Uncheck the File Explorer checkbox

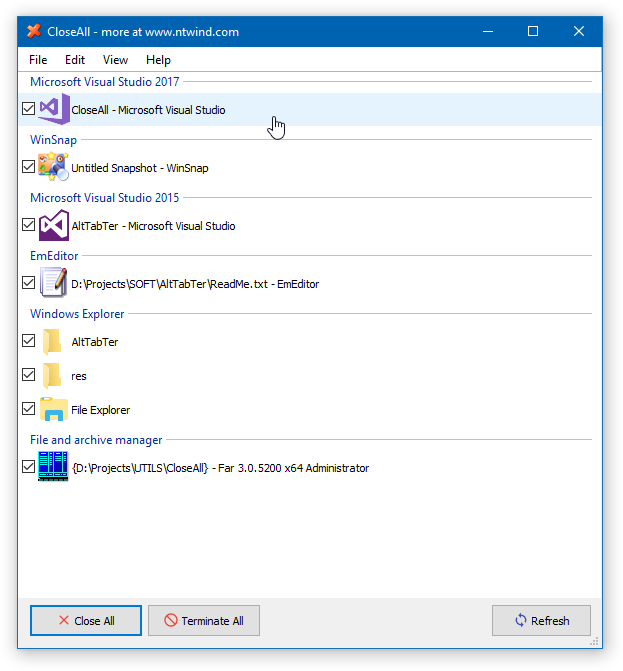click(29, 409)
